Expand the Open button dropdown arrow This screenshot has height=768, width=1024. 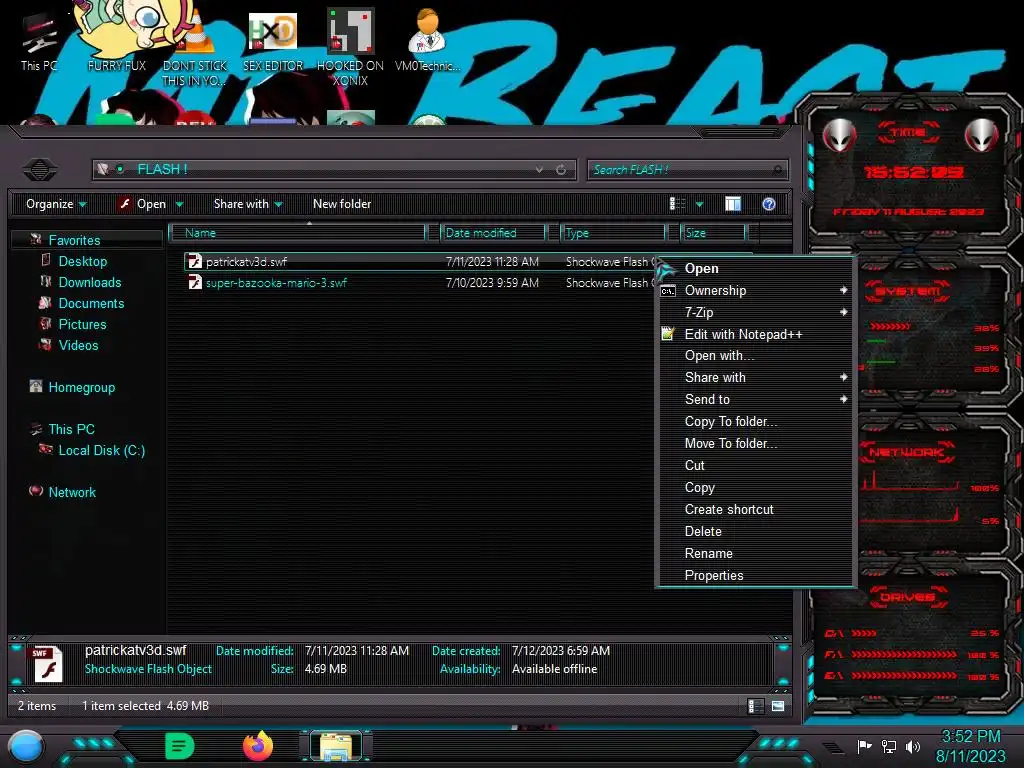pos(179,204)
